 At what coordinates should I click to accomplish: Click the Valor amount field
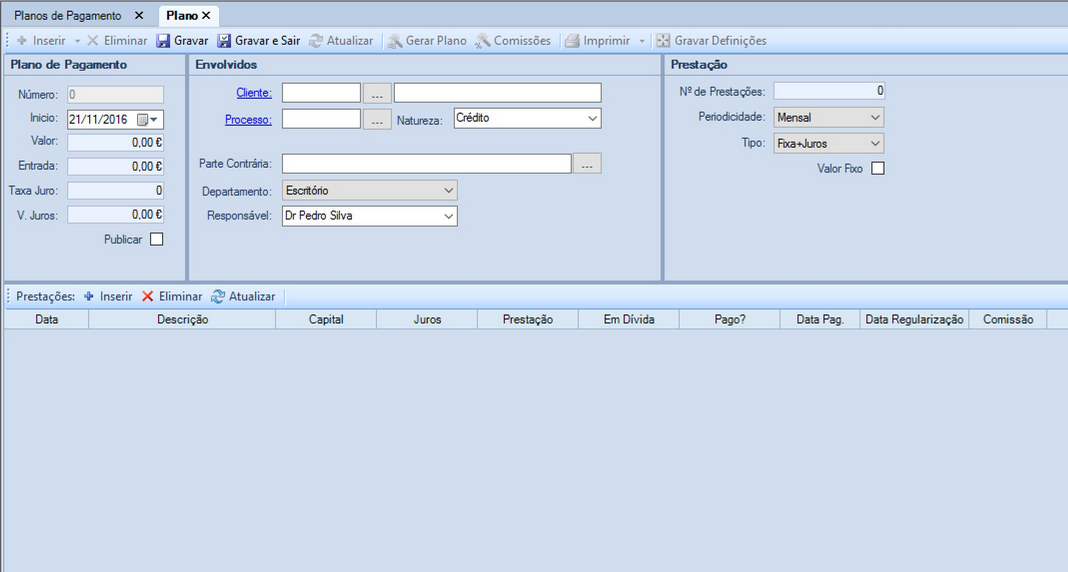116,142
